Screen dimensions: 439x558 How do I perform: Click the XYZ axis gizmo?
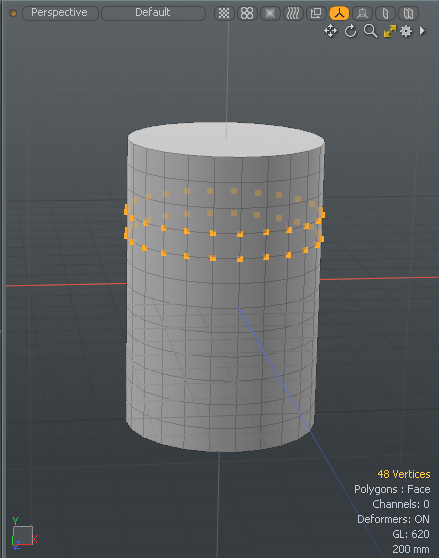click(23, 533)
